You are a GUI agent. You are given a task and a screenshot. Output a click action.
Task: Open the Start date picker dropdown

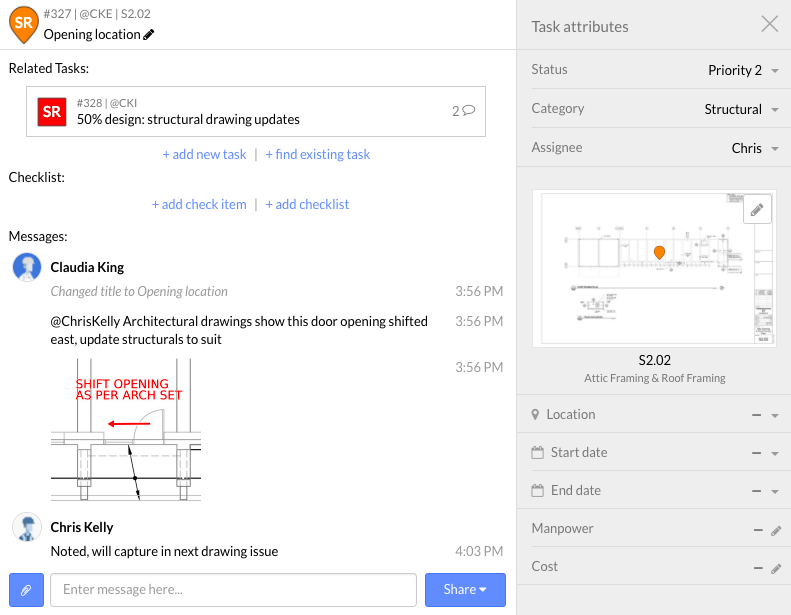[x=775, y=453]
